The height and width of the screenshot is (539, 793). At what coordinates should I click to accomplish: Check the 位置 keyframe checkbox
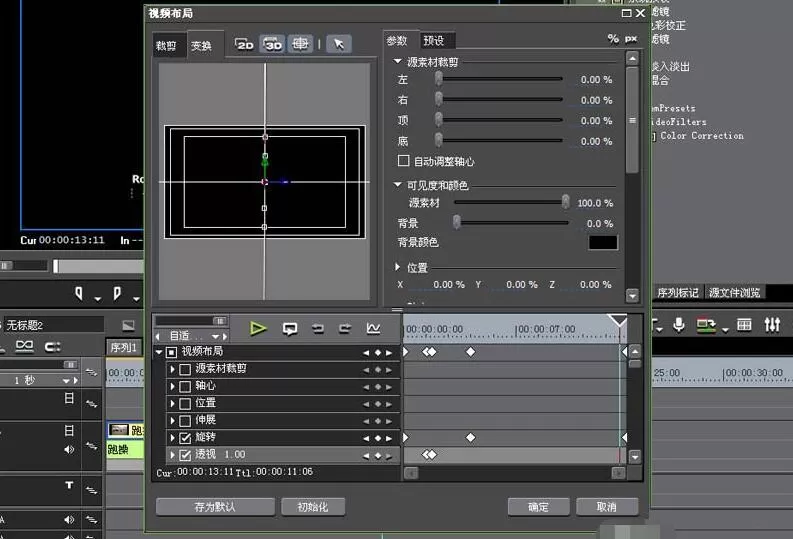click(x=185, y=403)
